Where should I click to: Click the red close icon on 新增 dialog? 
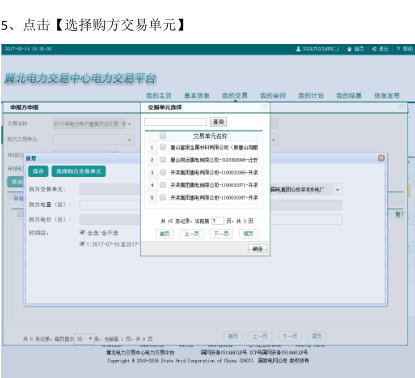tap(381, 158)
